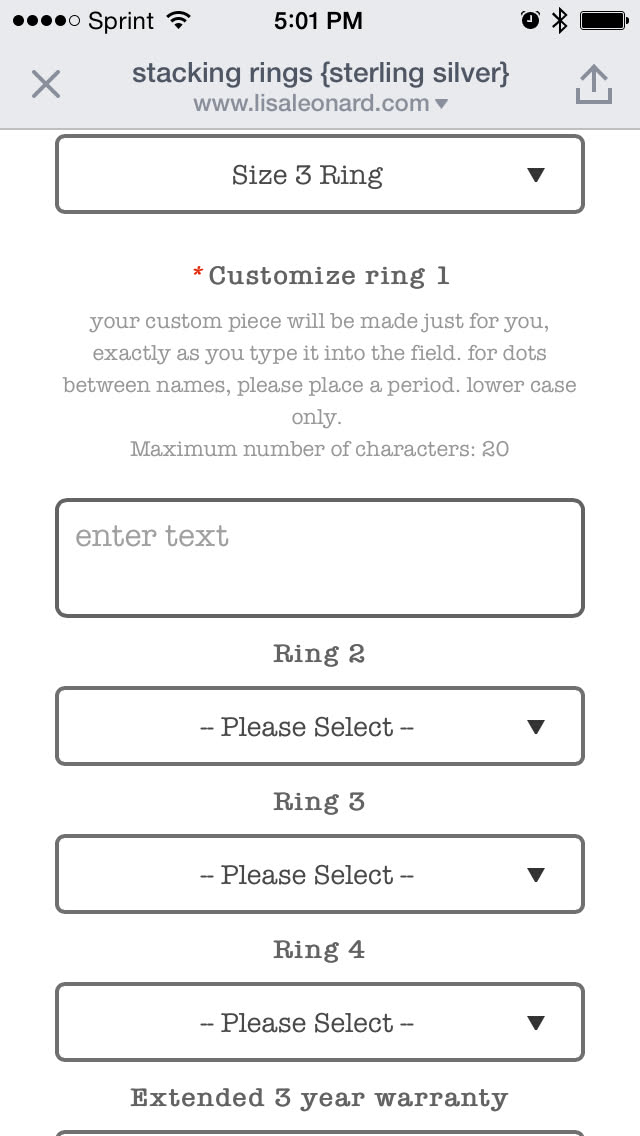The width and height of the screenshot is (640, 1136).
Task: Tap the Ring 3 heading label
Action: [319, 802]
